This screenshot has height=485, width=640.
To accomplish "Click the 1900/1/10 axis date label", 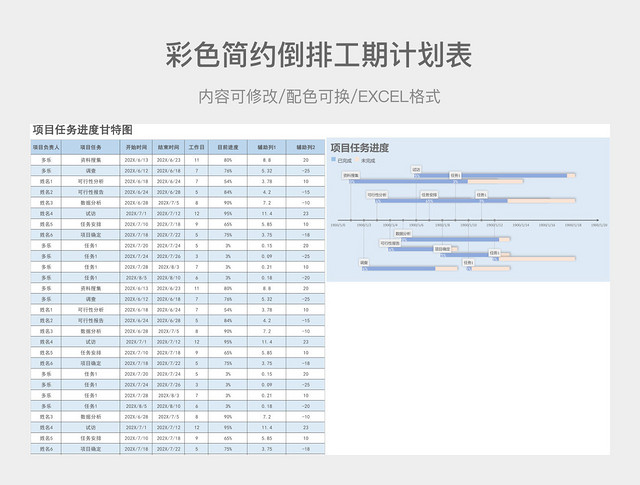I will [468, 225].
